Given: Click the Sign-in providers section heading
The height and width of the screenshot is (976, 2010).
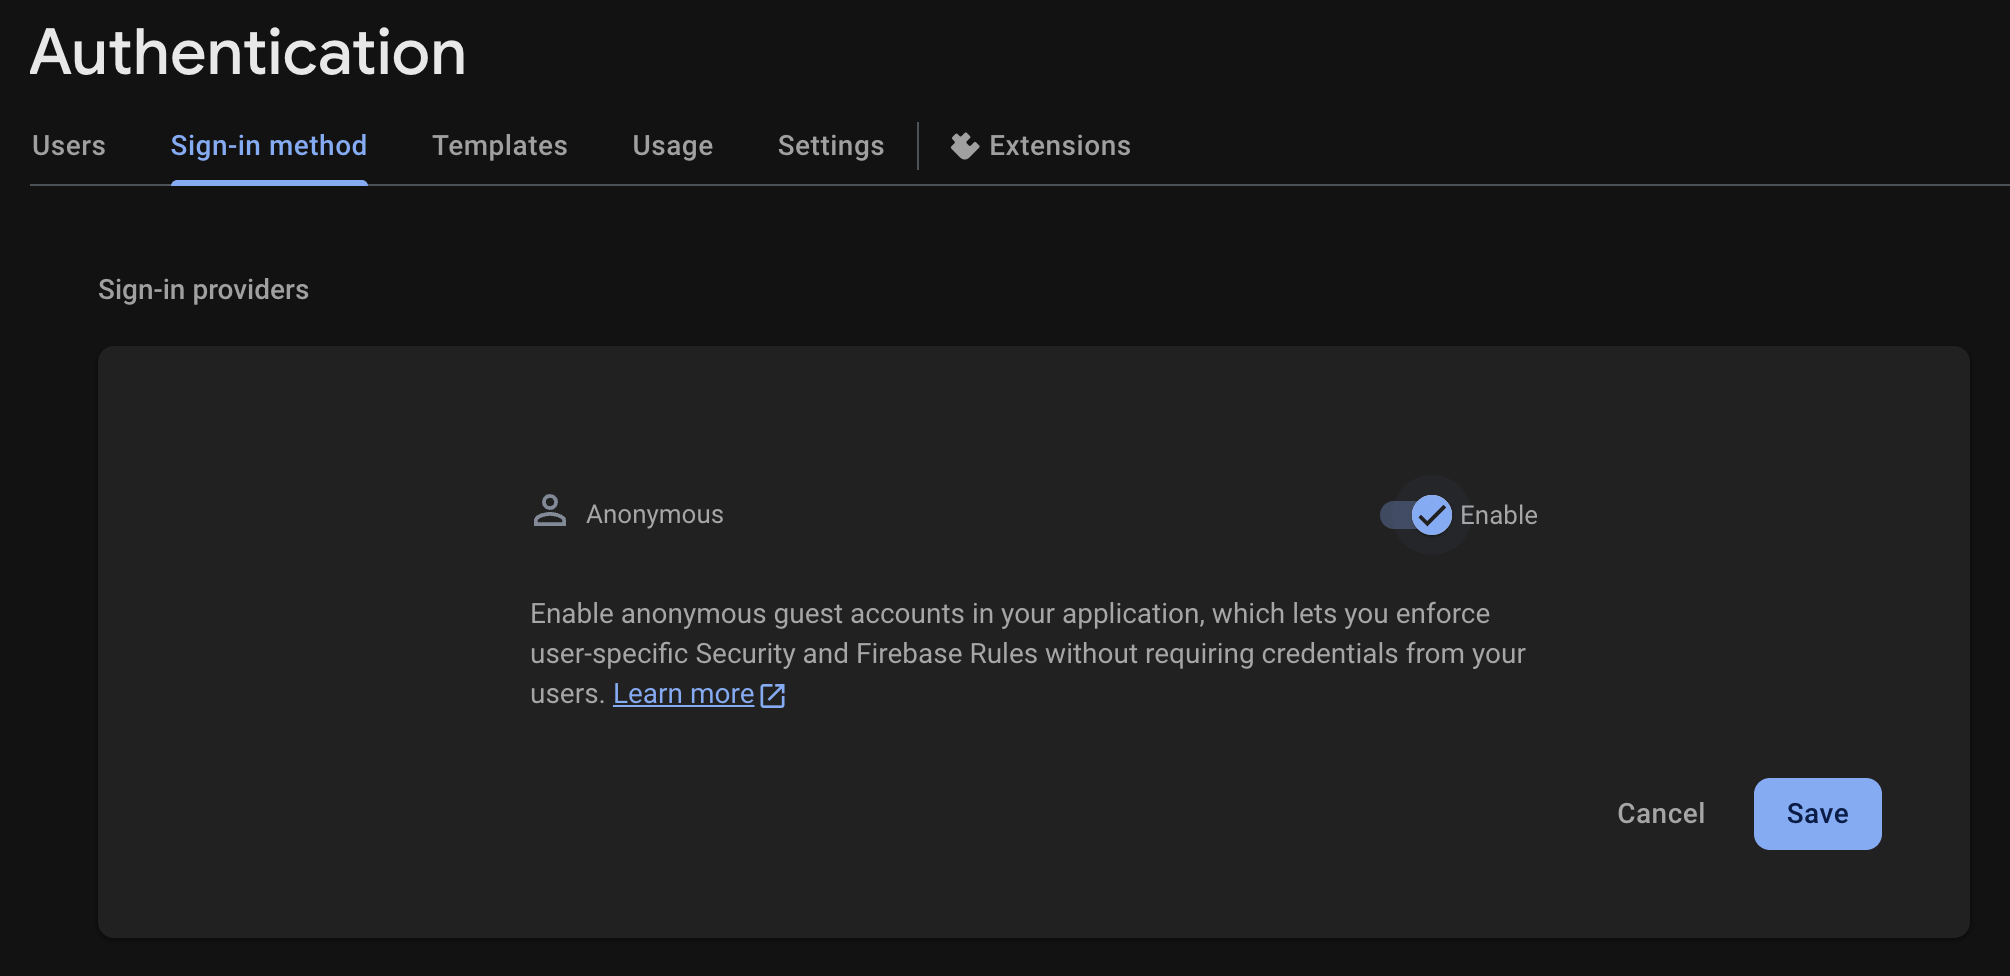Looking at the screenshot, I should point(203,289).
